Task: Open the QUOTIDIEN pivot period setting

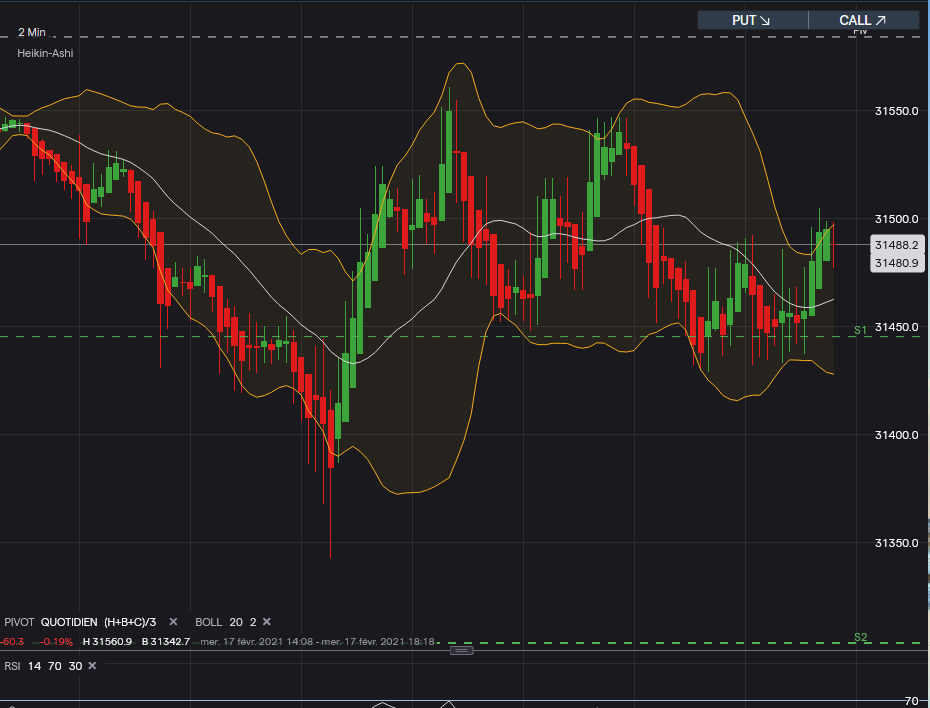Action: click(70, 622)
